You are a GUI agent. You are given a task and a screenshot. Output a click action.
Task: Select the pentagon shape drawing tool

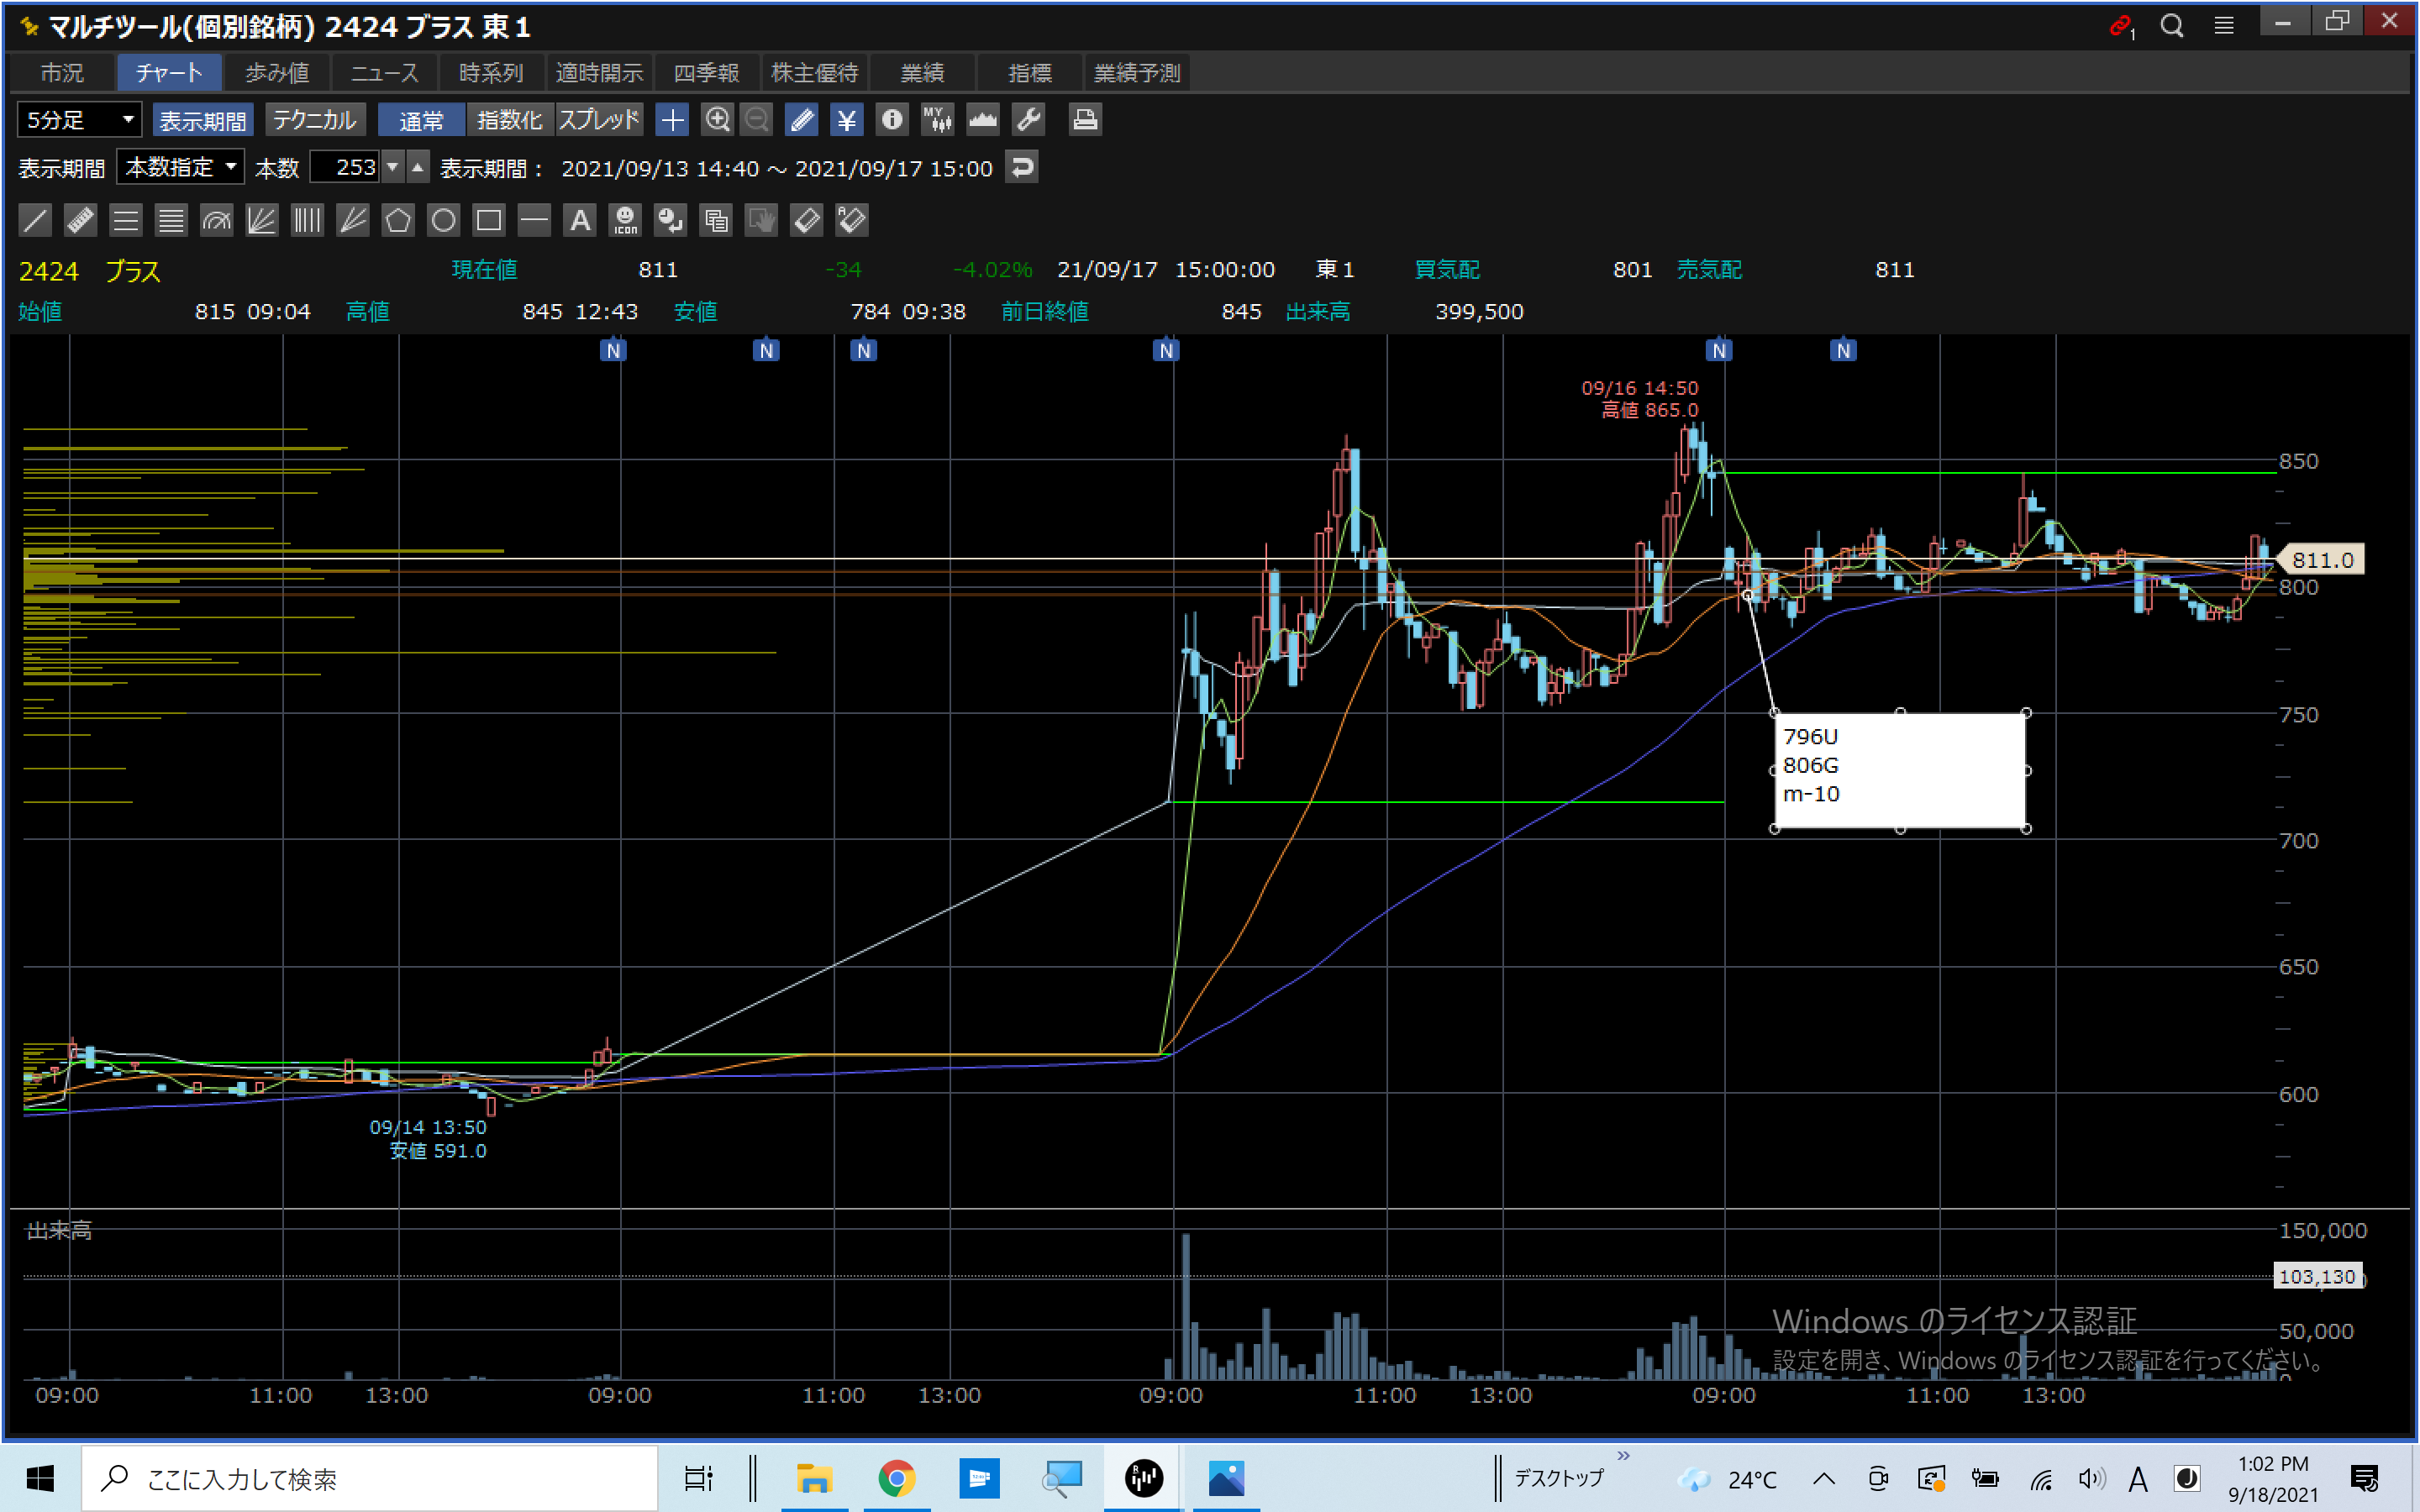pyautogui.click(x=398, y=220)
